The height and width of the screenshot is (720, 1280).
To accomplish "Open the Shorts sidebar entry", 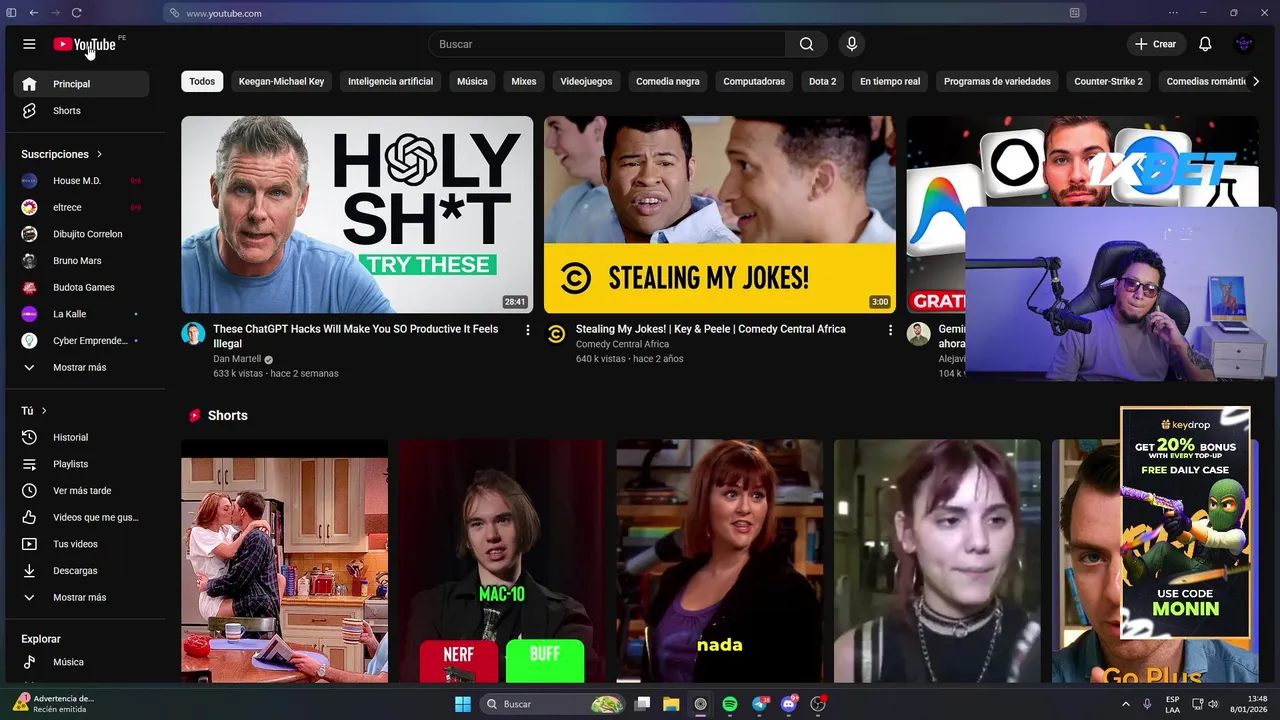I will point(82,111).
